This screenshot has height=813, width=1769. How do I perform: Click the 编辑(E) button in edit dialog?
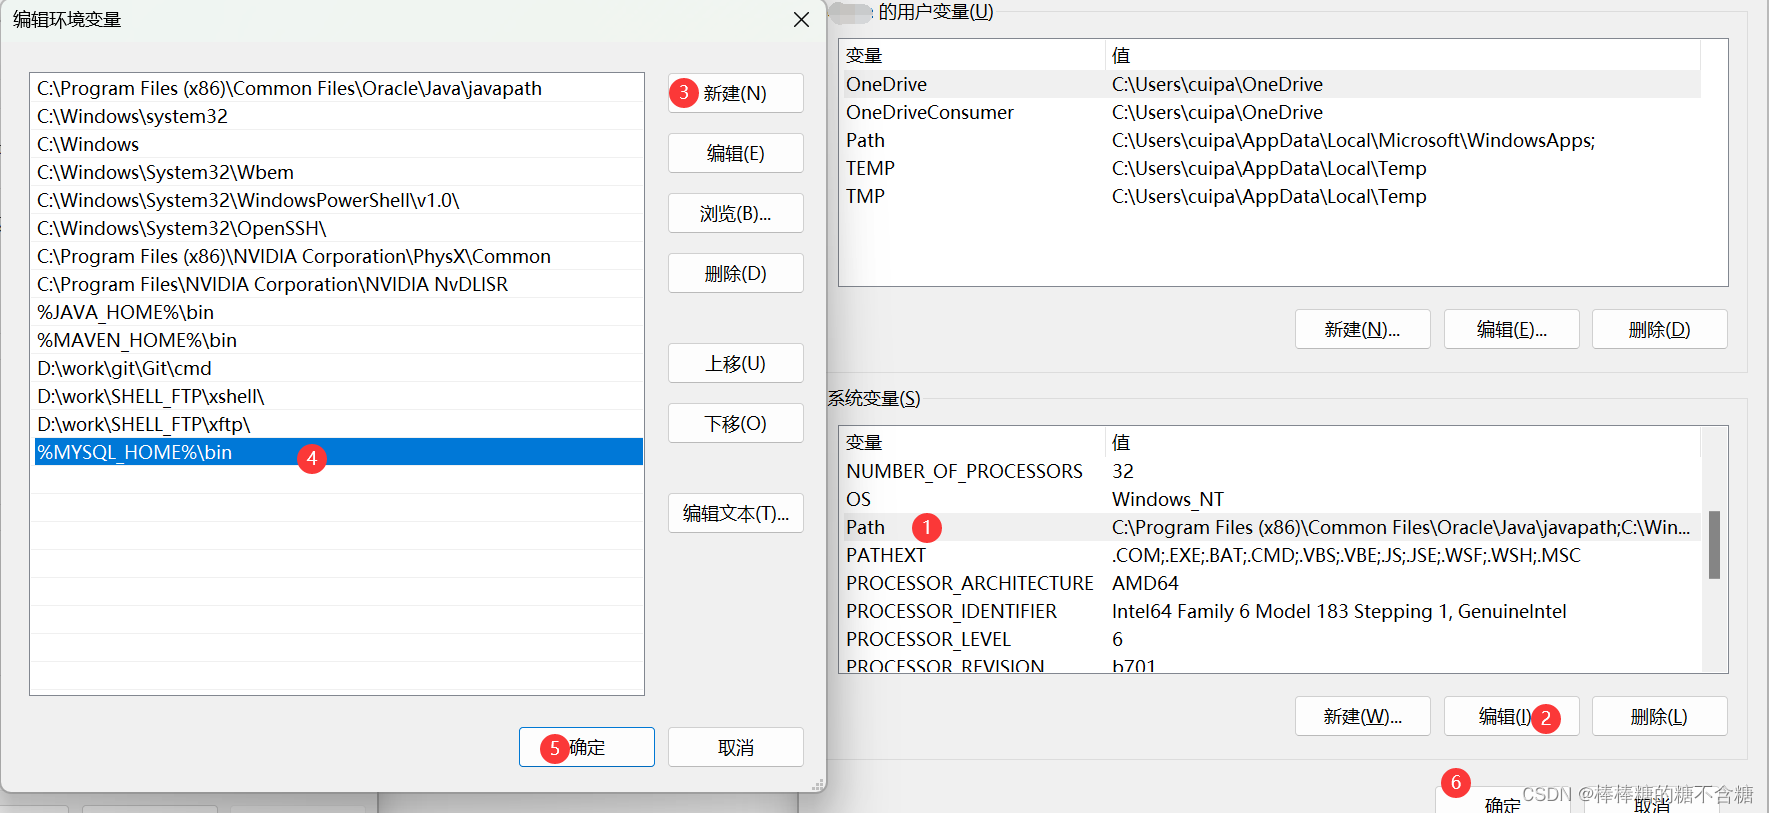point(736,153)
